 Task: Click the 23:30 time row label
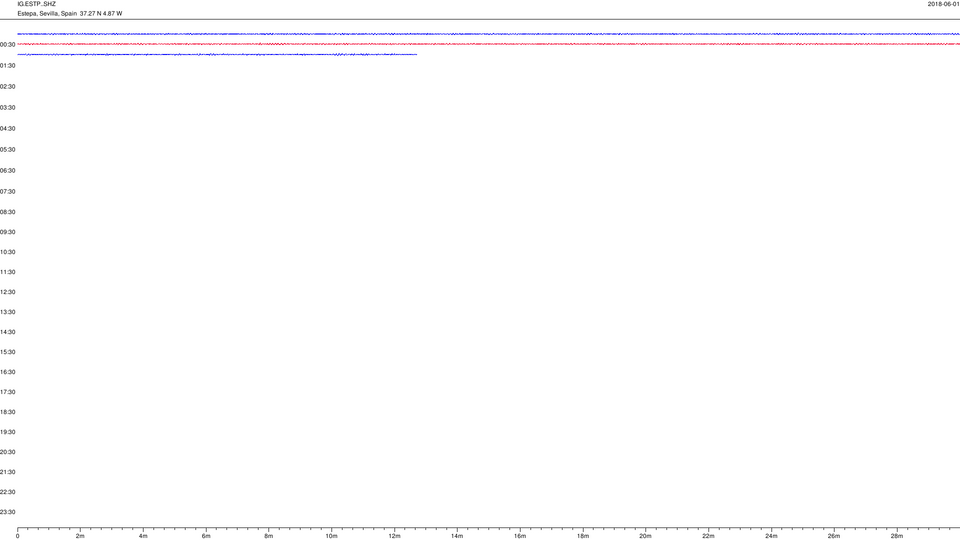tap(7, 512)
